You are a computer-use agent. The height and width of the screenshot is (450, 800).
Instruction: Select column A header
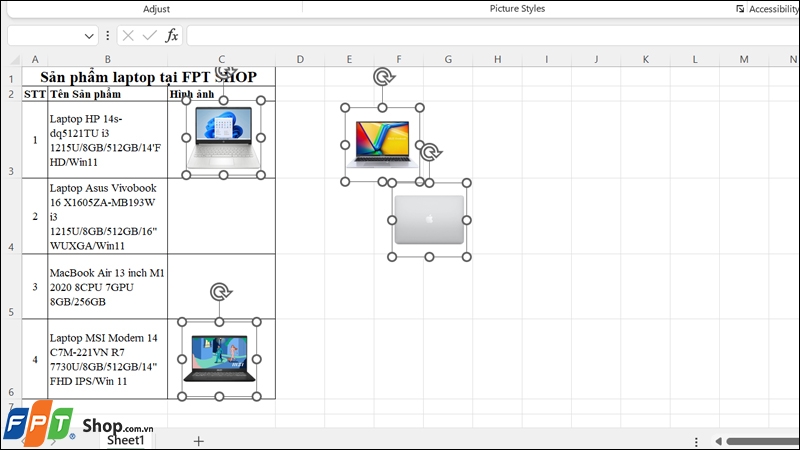(x=35, y=59)
